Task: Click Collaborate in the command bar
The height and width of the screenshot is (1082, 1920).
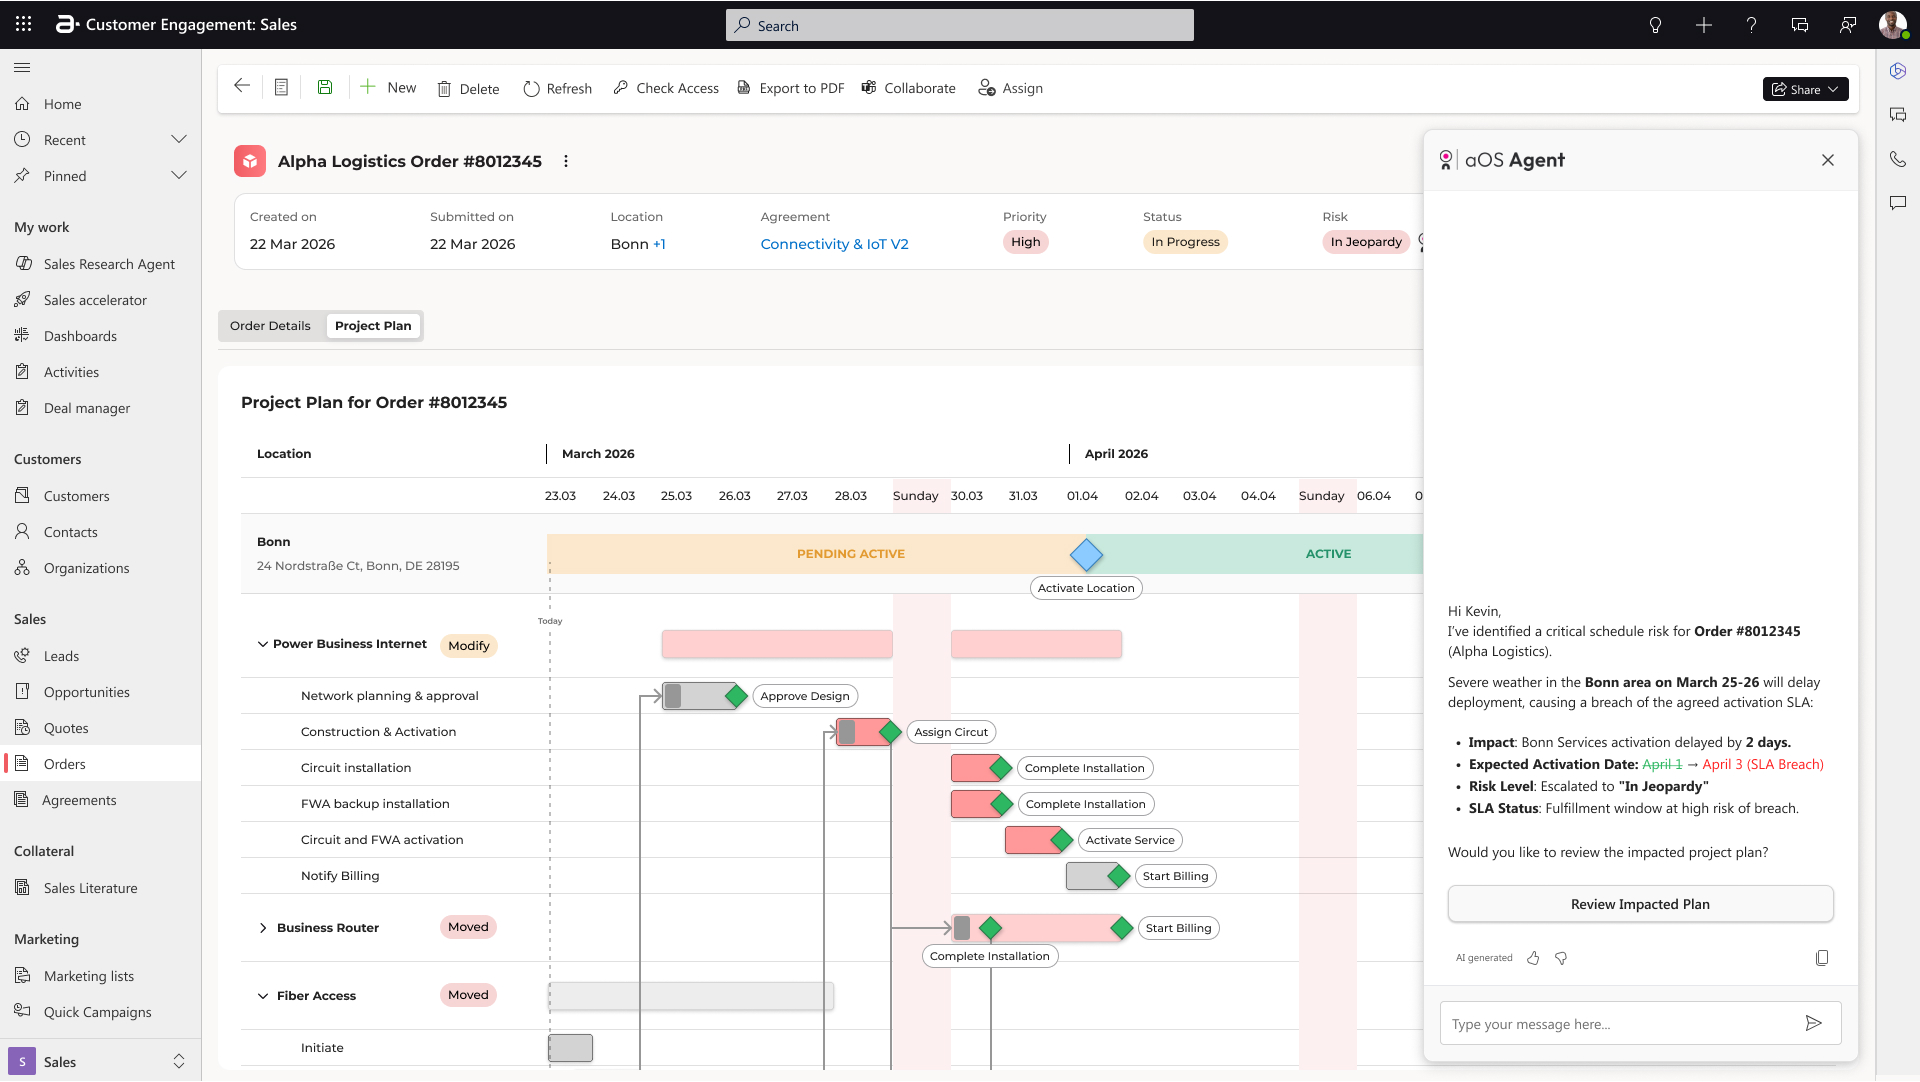Action: coord(908,88)
